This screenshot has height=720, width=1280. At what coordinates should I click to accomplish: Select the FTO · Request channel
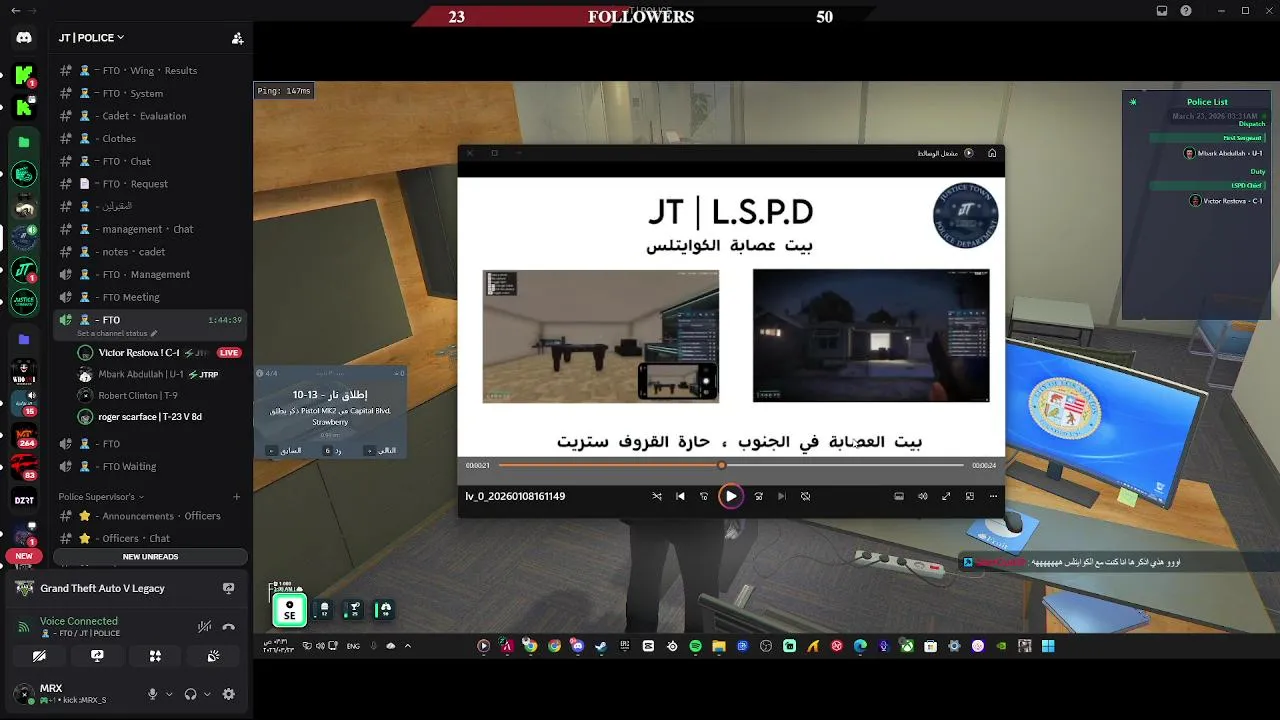click(150, 184)
